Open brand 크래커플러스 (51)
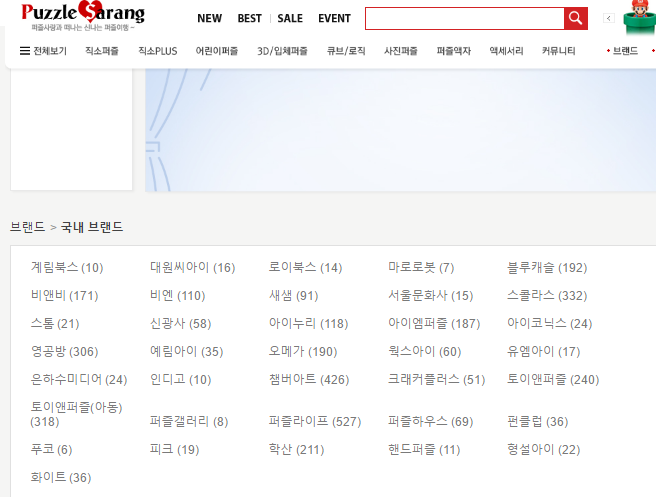This screenshot has width=656, height=497. tap(436, 379)
